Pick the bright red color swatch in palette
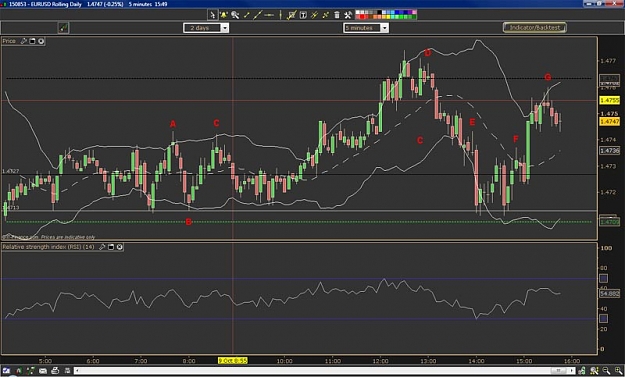Screen dimensions: 625x377 click(362, 17)
